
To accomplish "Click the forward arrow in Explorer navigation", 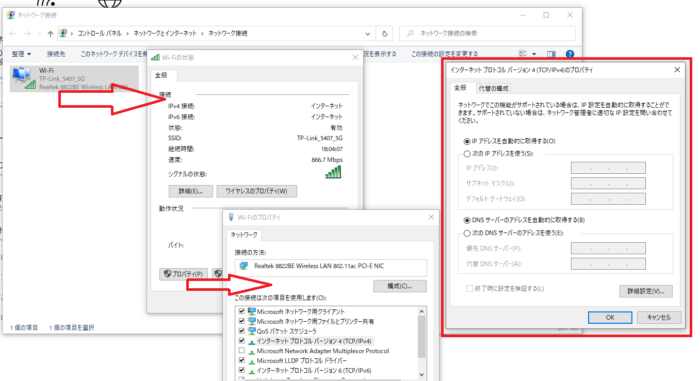I will coord(28,33).
